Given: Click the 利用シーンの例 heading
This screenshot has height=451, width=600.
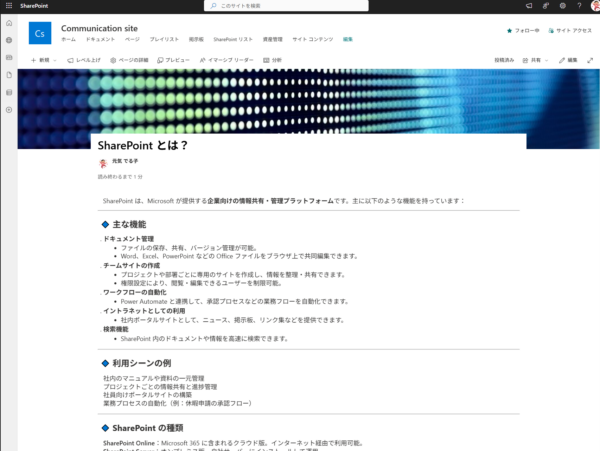Looking at the screenshot, I should coord(142,363).
